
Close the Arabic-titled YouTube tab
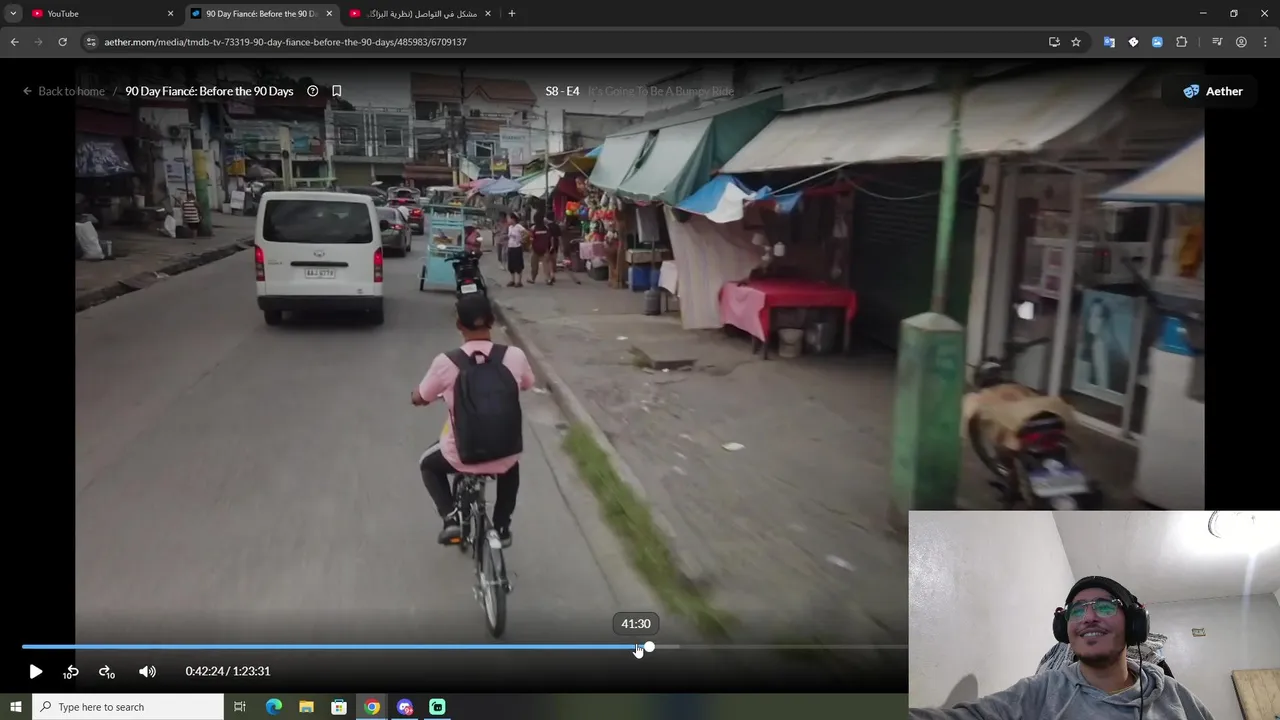coord(488,14)
